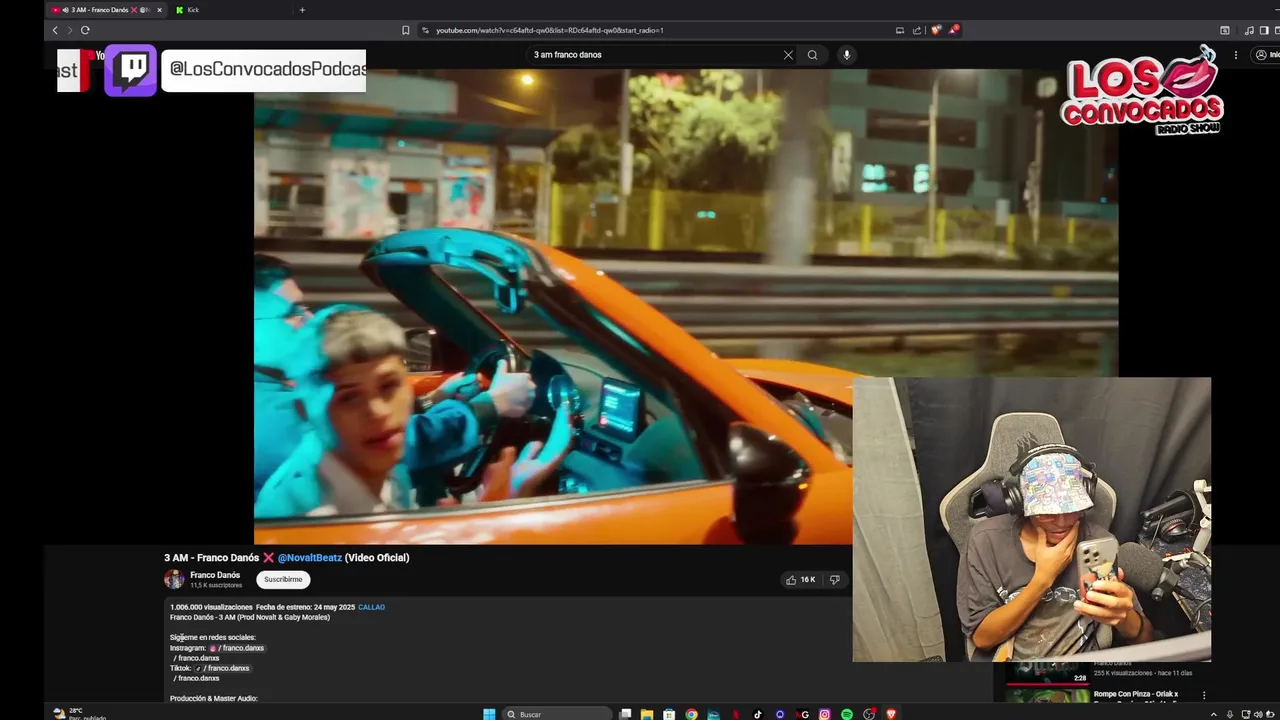Open Instagram from the taskbar
Image resolution: width=1280 pixels, height=720 pixels.
[825, 714]
